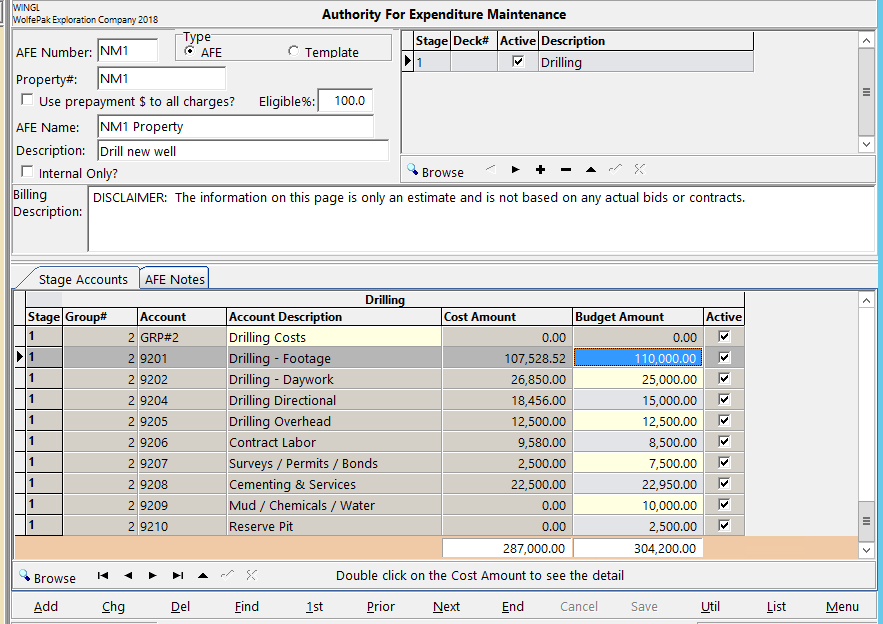This screenshot has height=624, width=883.
Task: Select the Template radio button
Action: pyautogui.click(x=293, y=53)
